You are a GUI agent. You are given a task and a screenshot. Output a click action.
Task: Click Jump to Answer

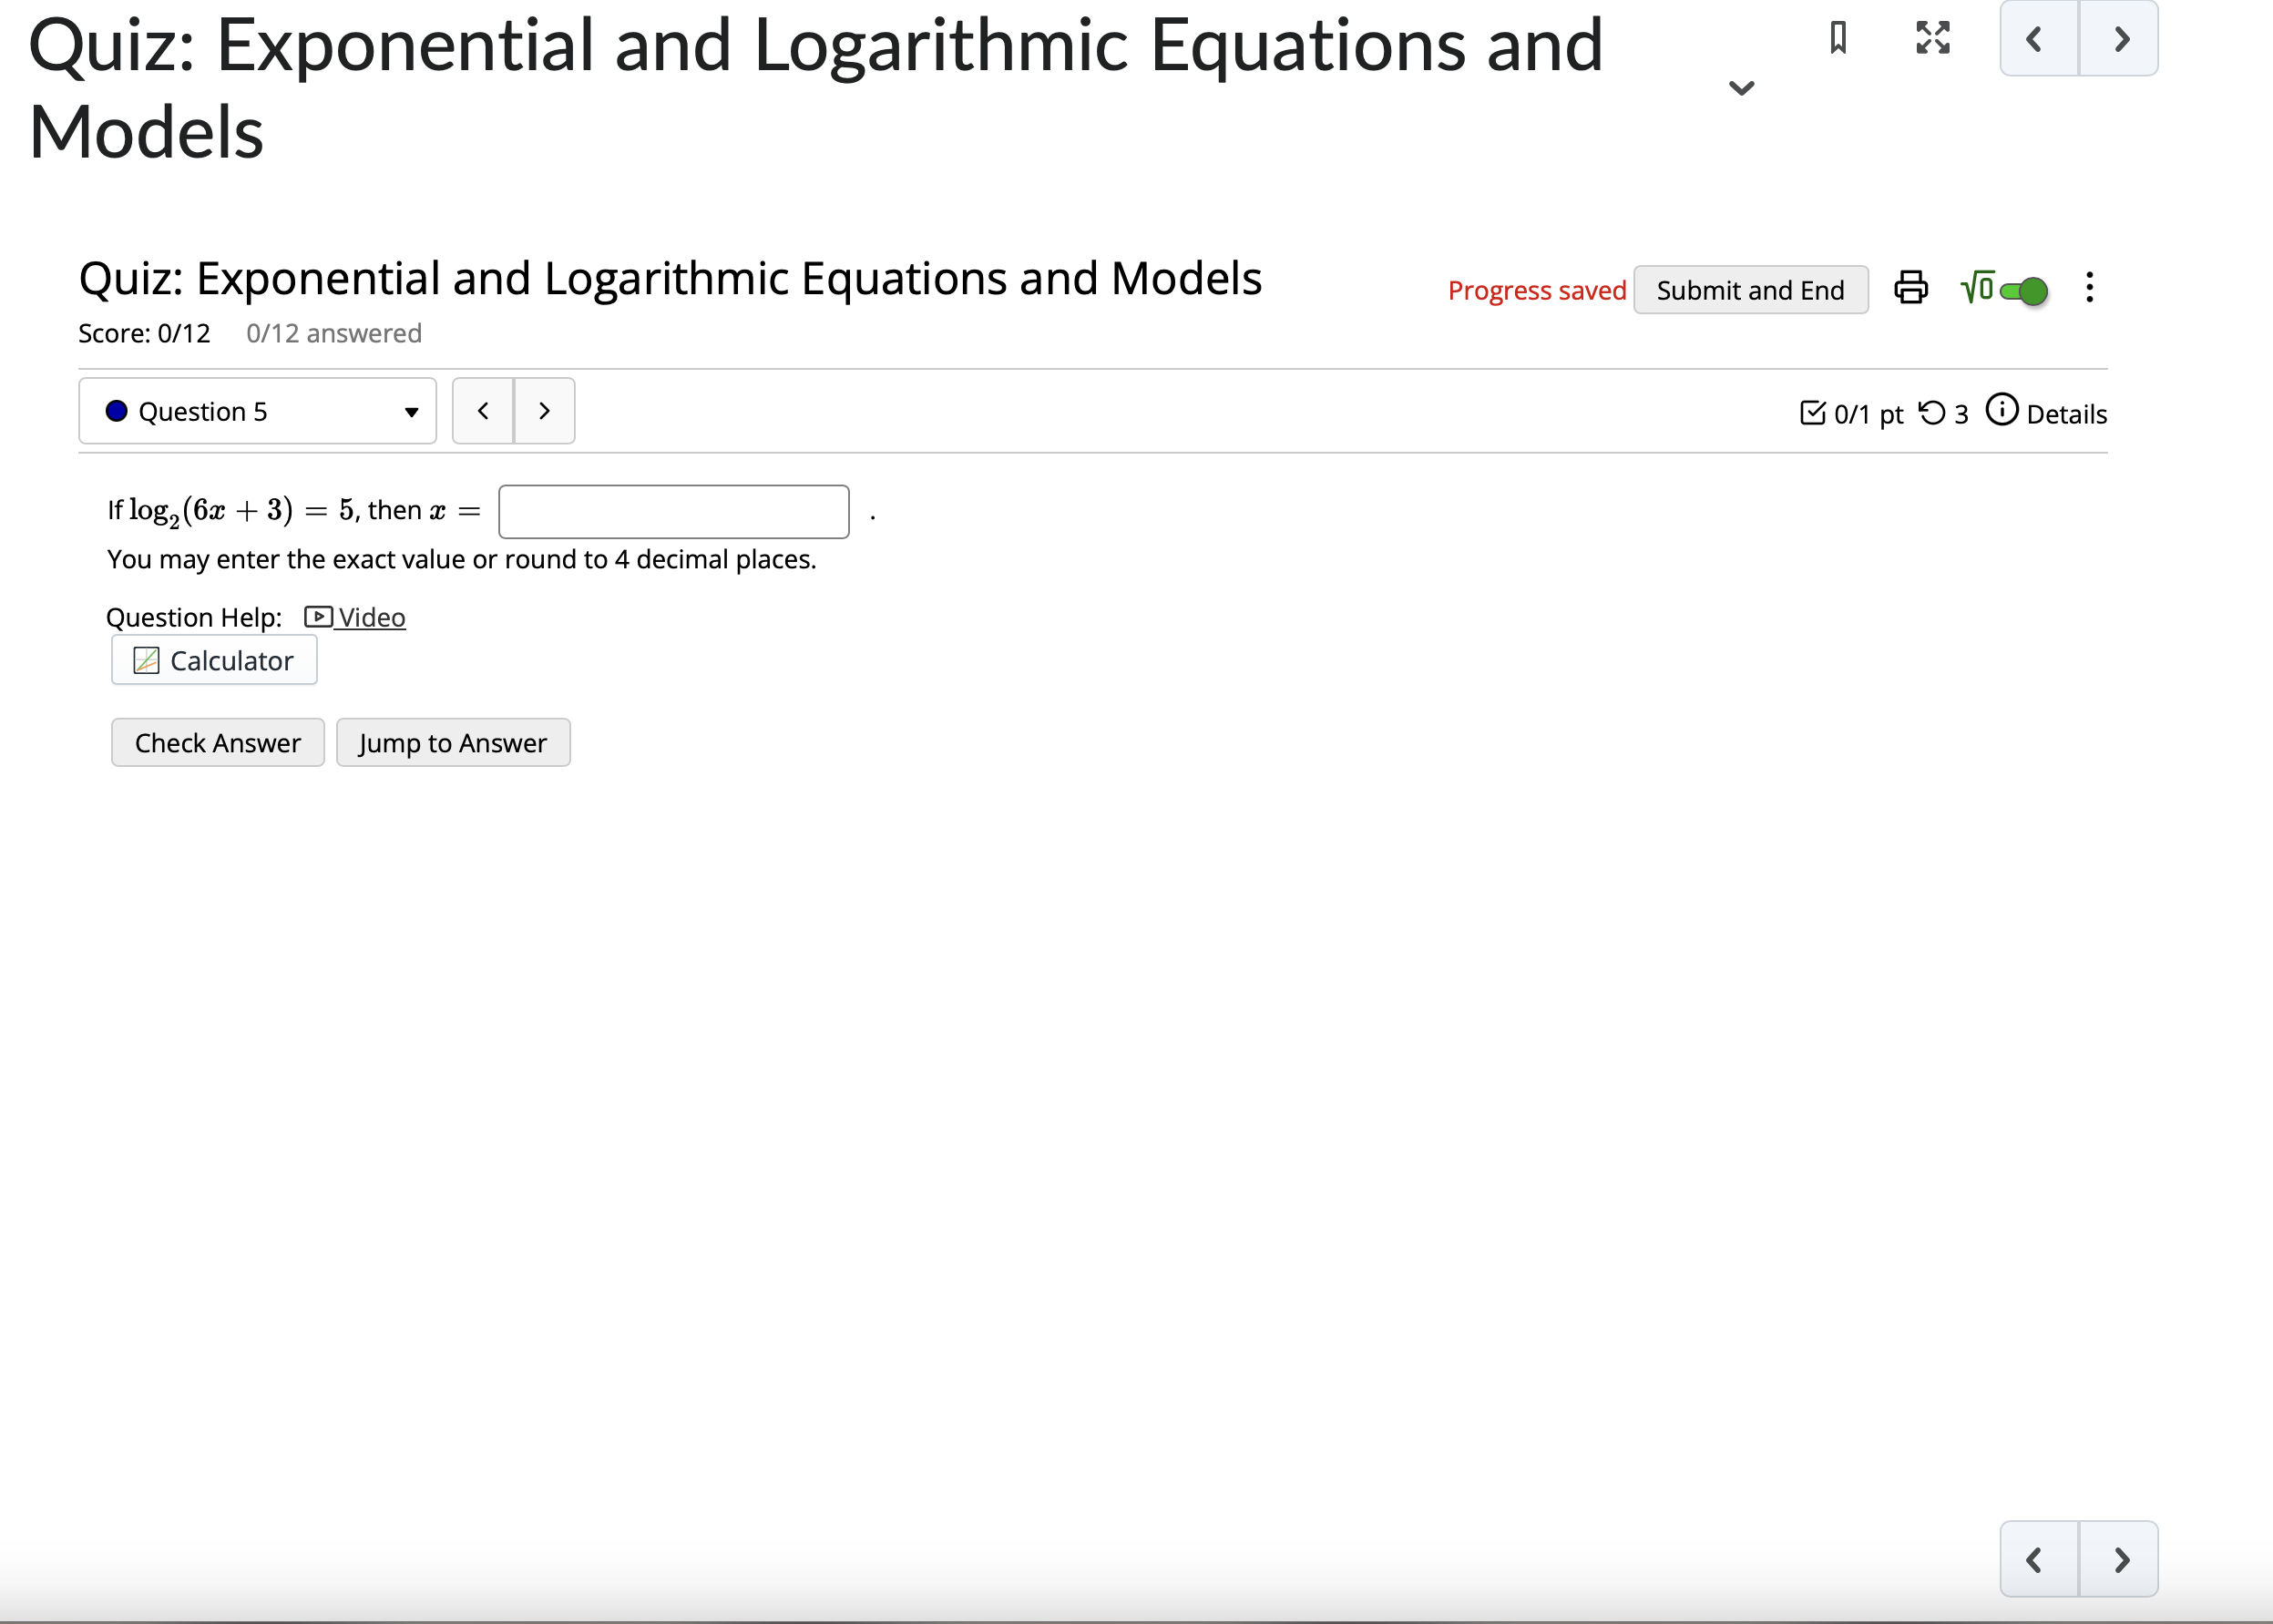tap(452, 742)
